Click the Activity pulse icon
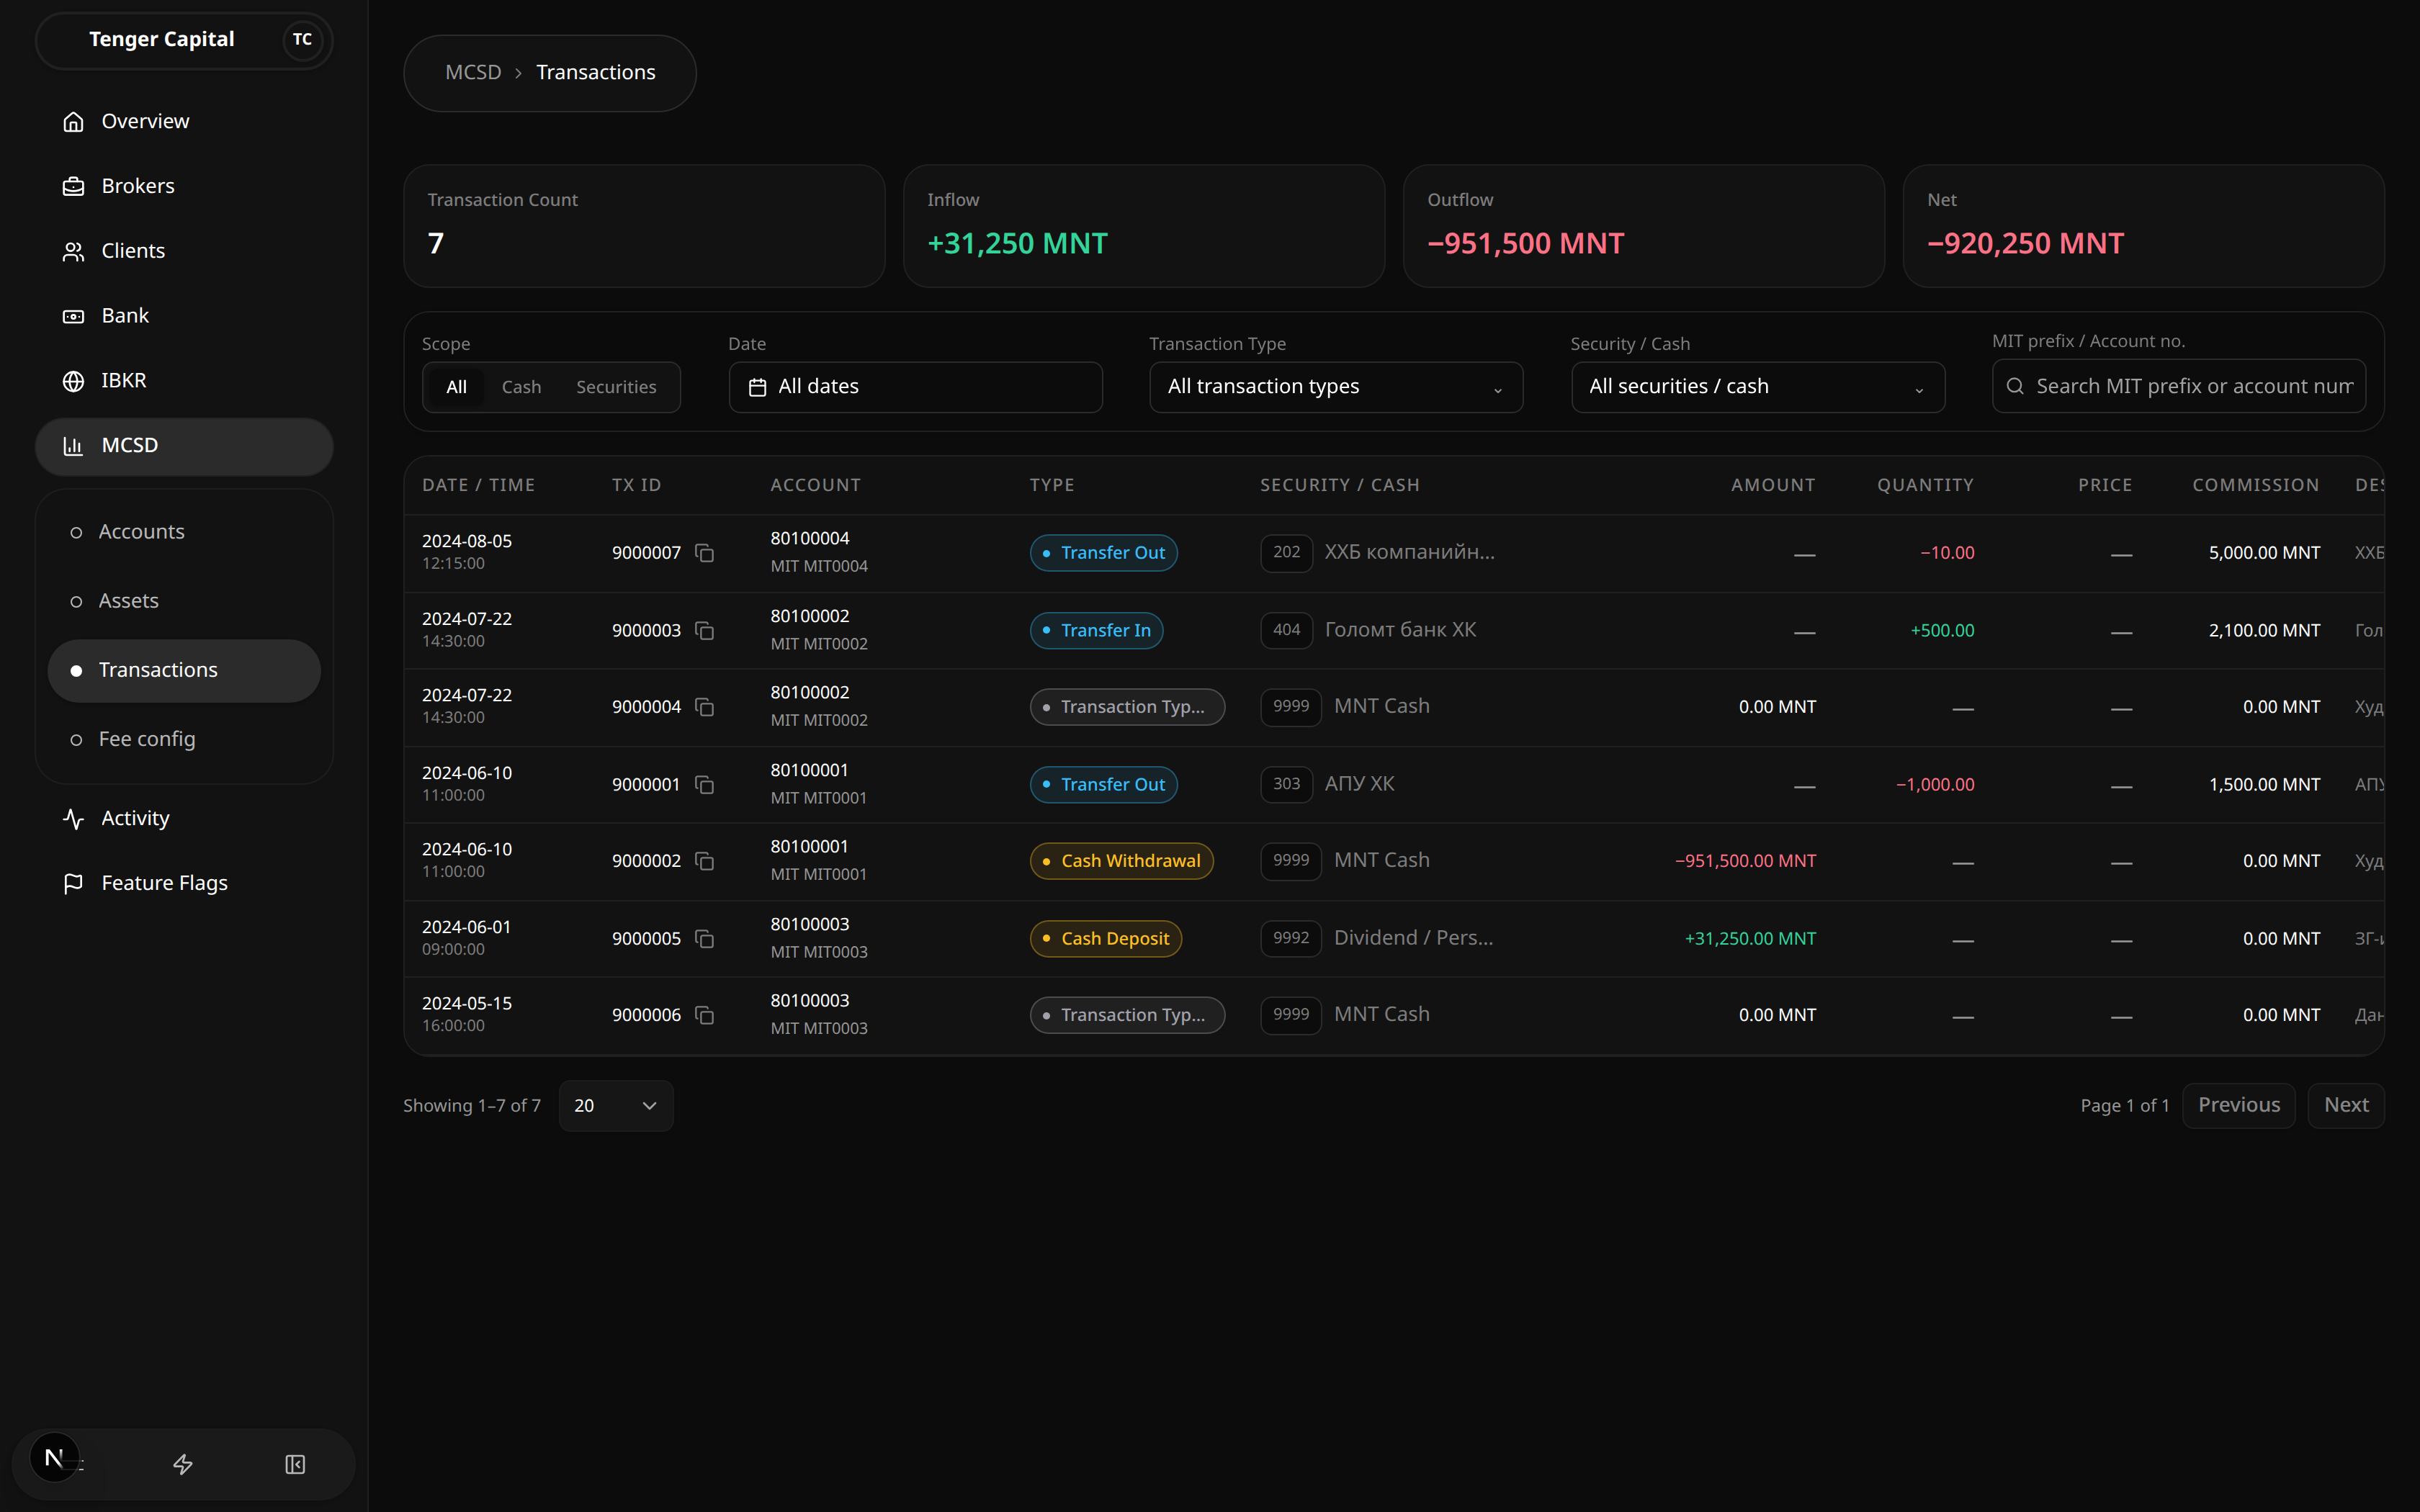 [73, 819]
